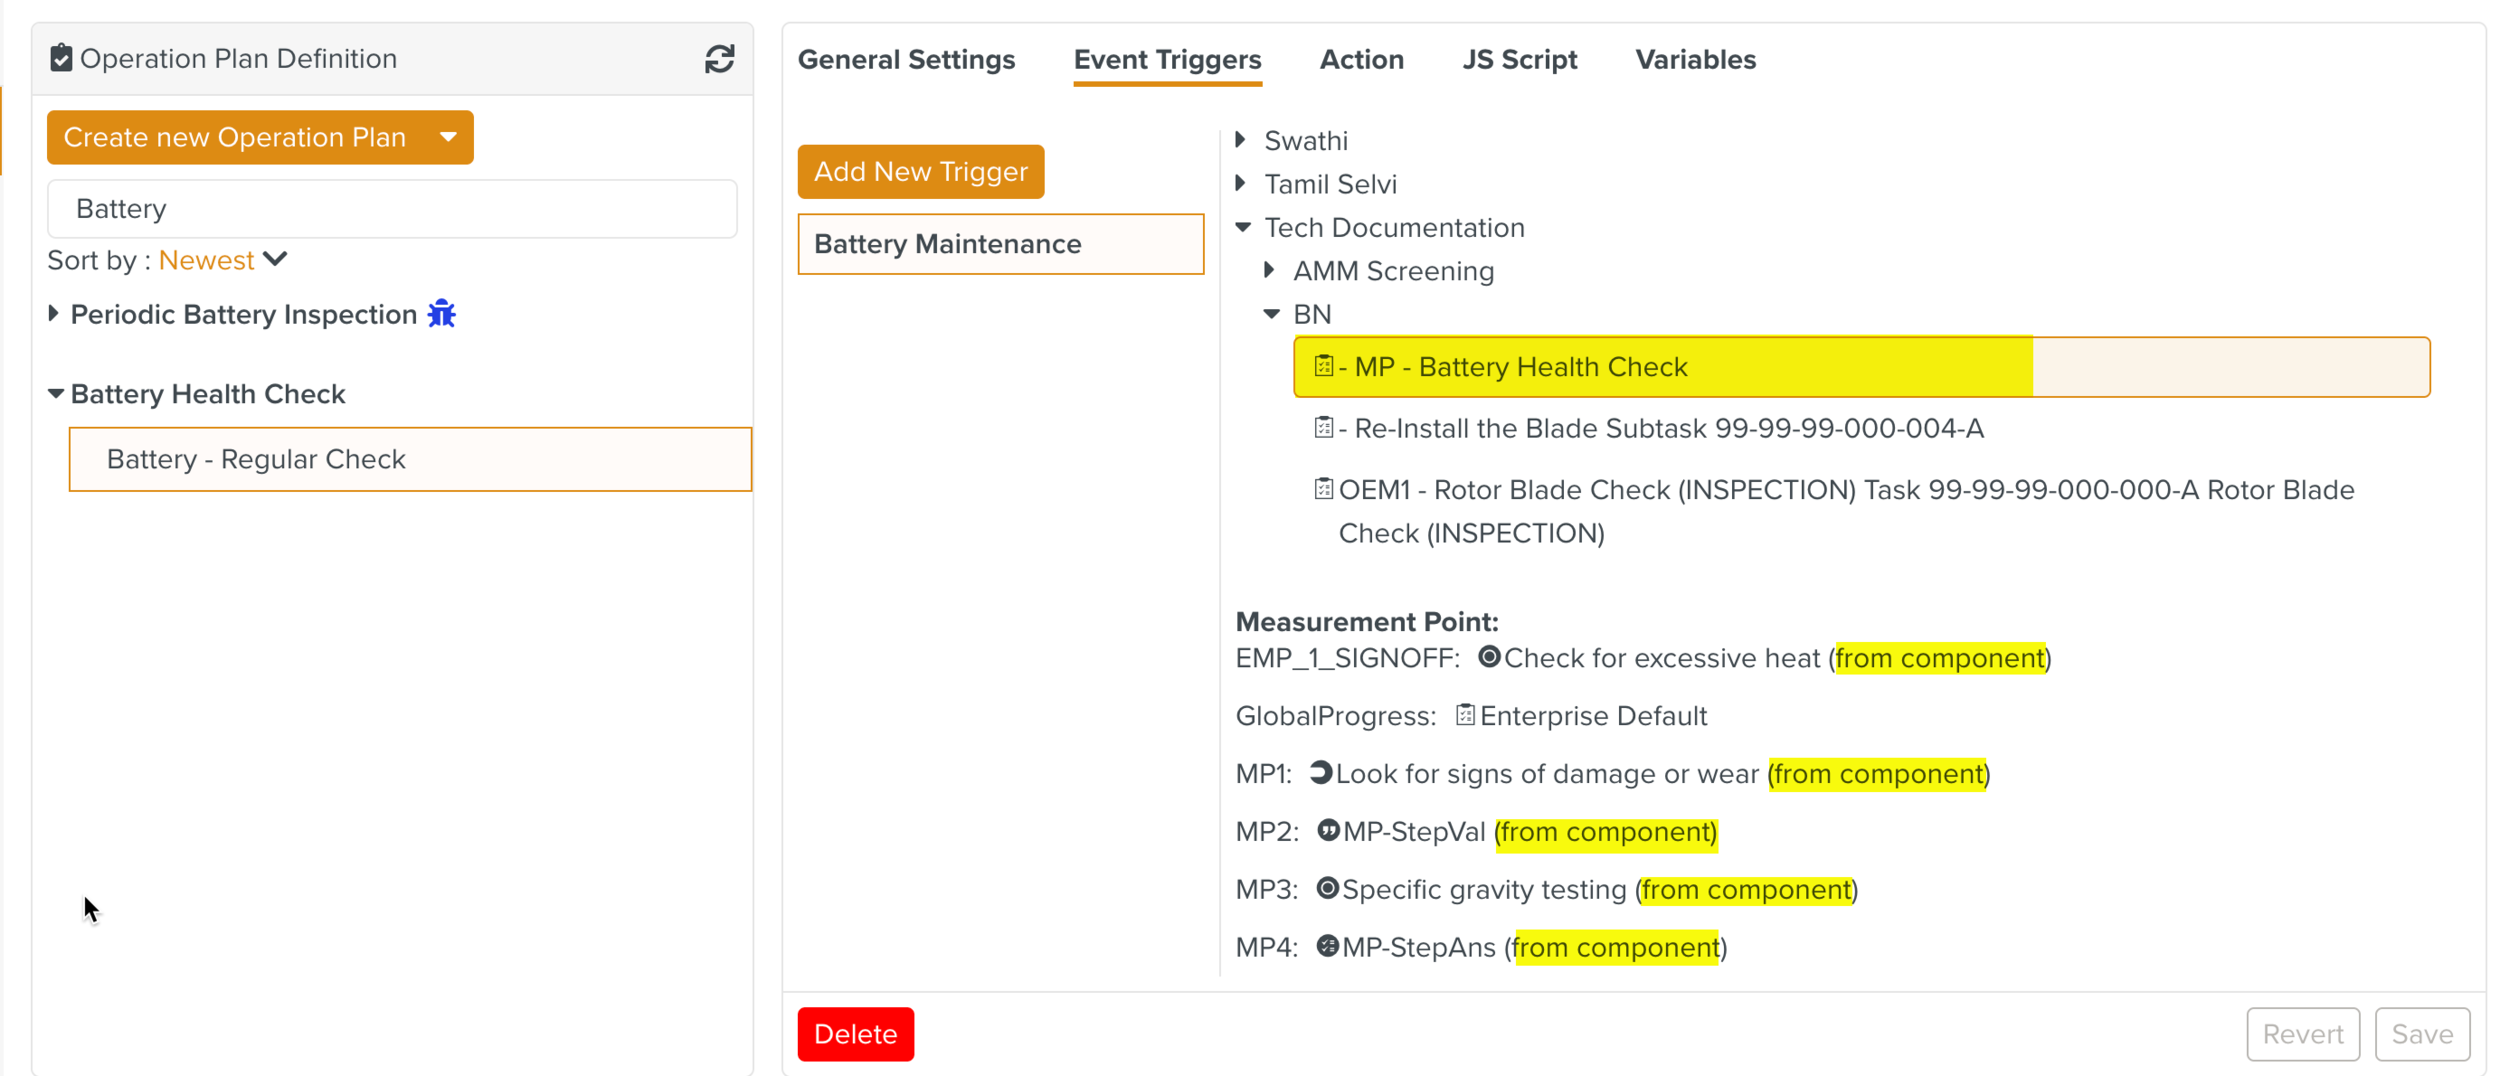The height and width of the screenshot is (1076, 2500).
Task: Open the Sort by Newest dropdown
Action: tap(224, 260)
